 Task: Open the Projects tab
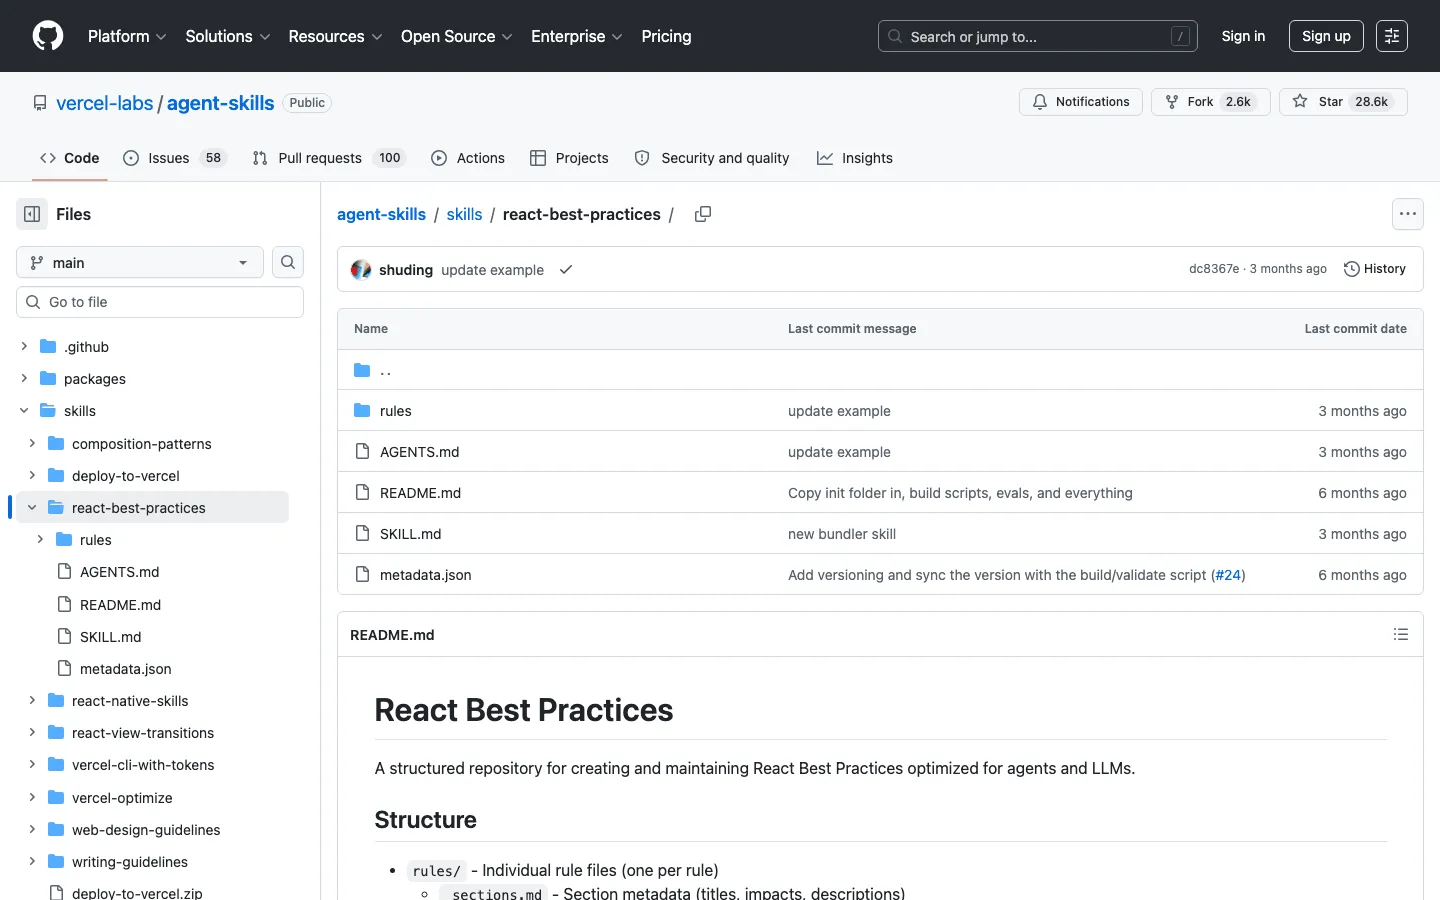(569, 158)
